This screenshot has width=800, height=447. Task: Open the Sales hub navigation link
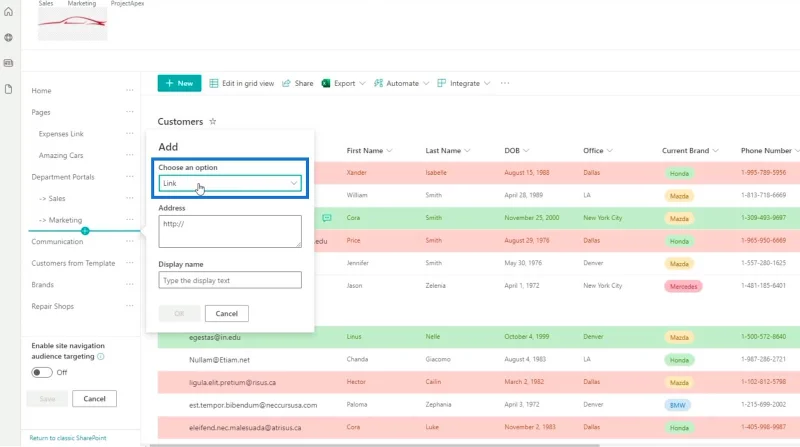46,3
